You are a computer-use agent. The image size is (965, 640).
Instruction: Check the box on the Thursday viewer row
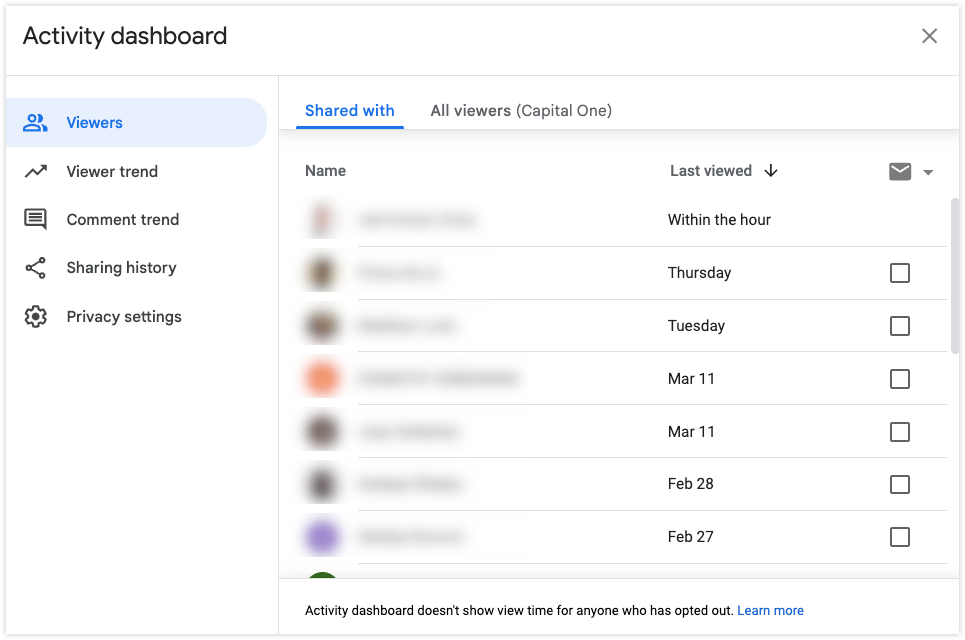899,272
